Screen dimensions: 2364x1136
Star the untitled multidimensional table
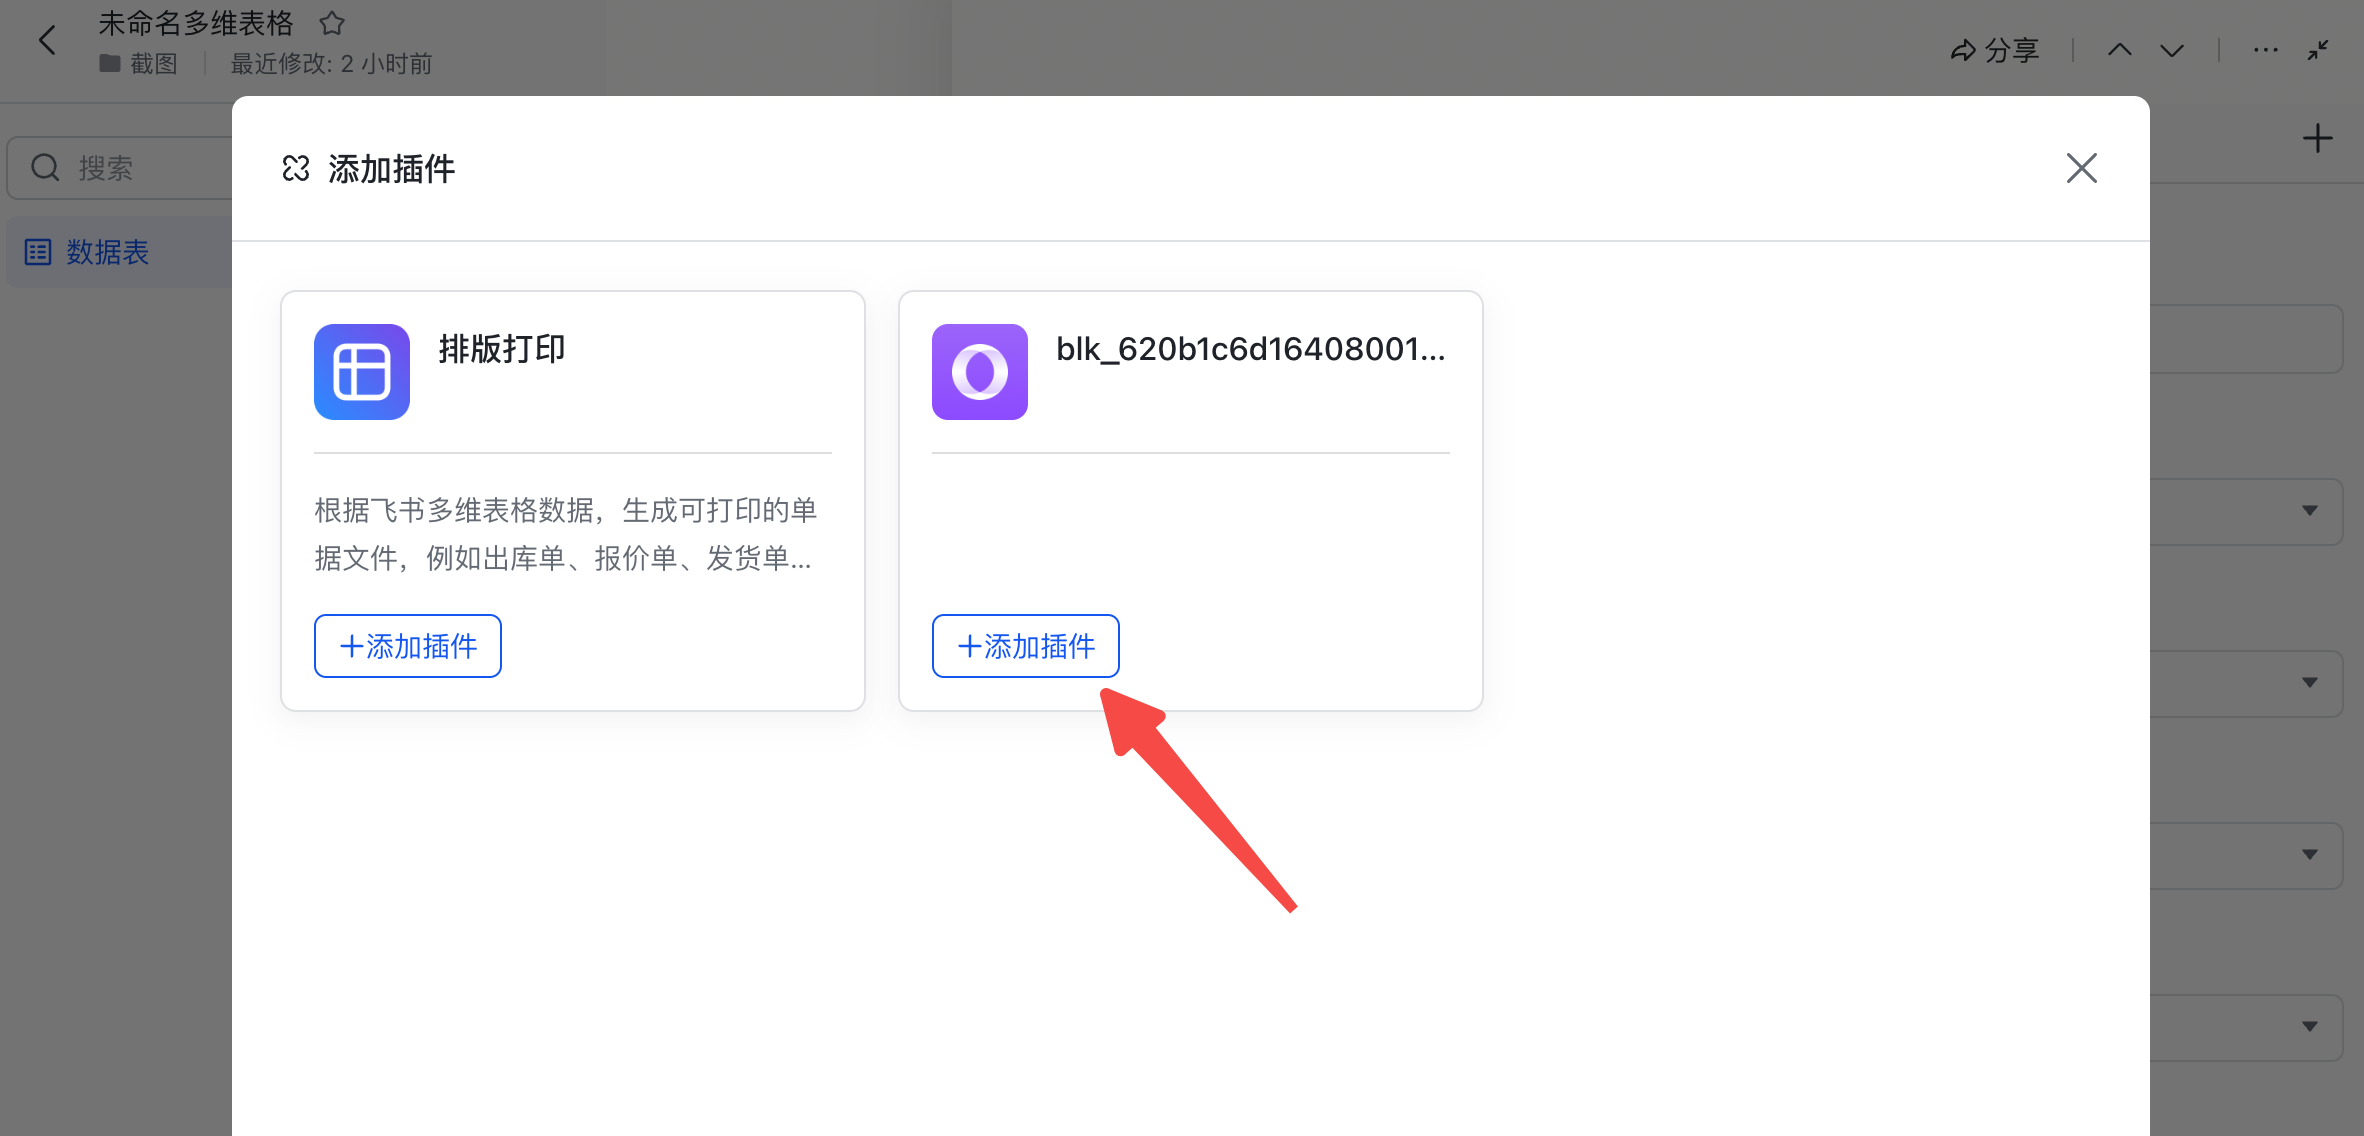(x=332, y=23)
